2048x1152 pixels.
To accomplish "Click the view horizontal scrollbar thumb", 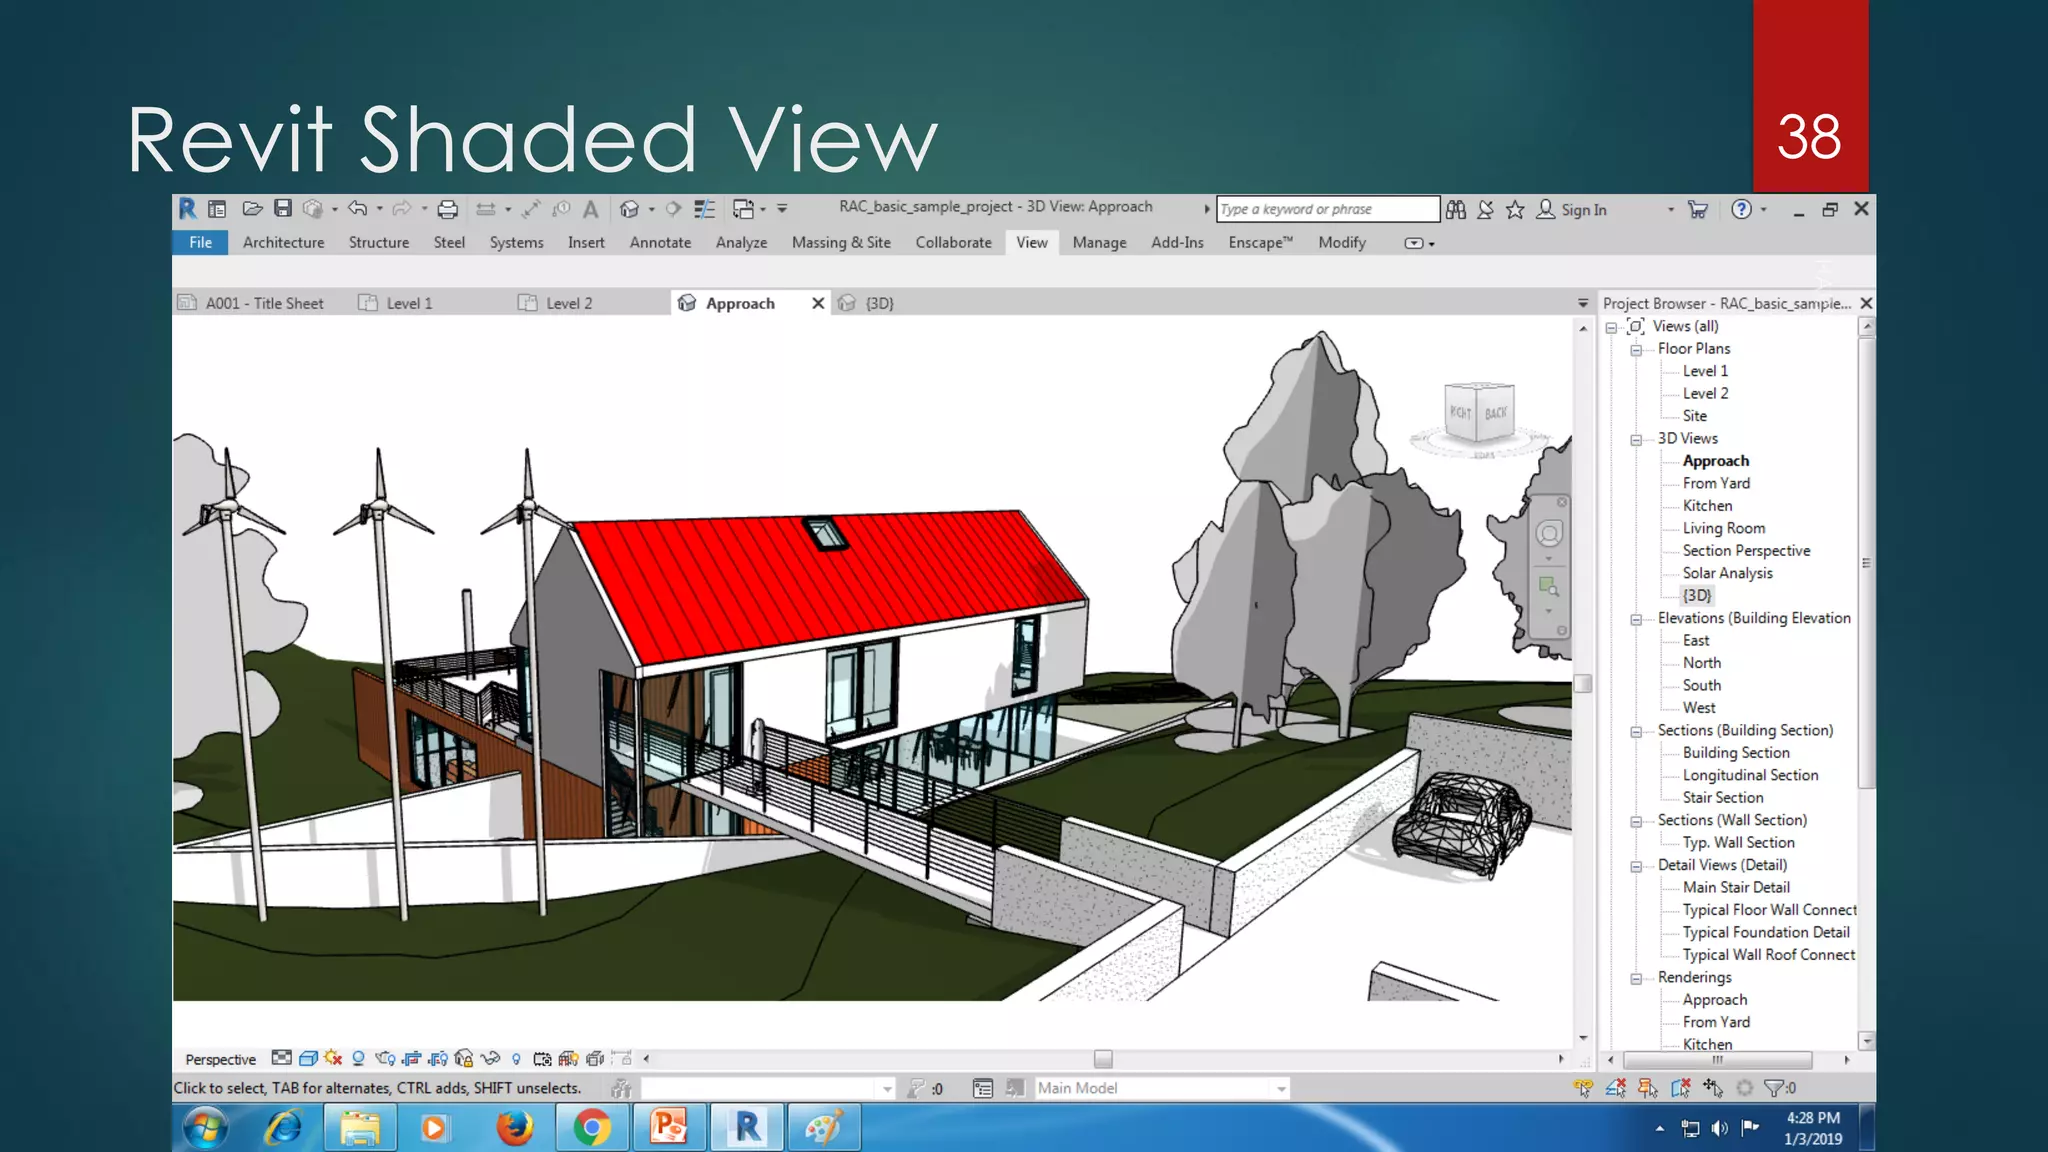I will (1103, 1058).
